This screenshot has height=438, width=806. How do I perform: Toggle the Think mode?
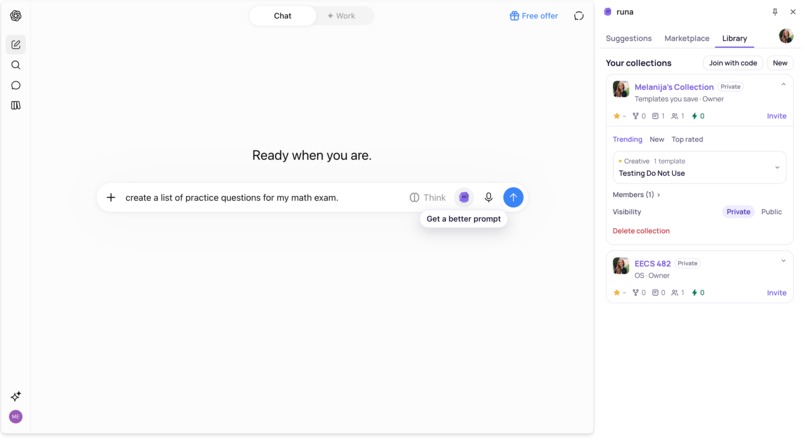pos(428,197)
